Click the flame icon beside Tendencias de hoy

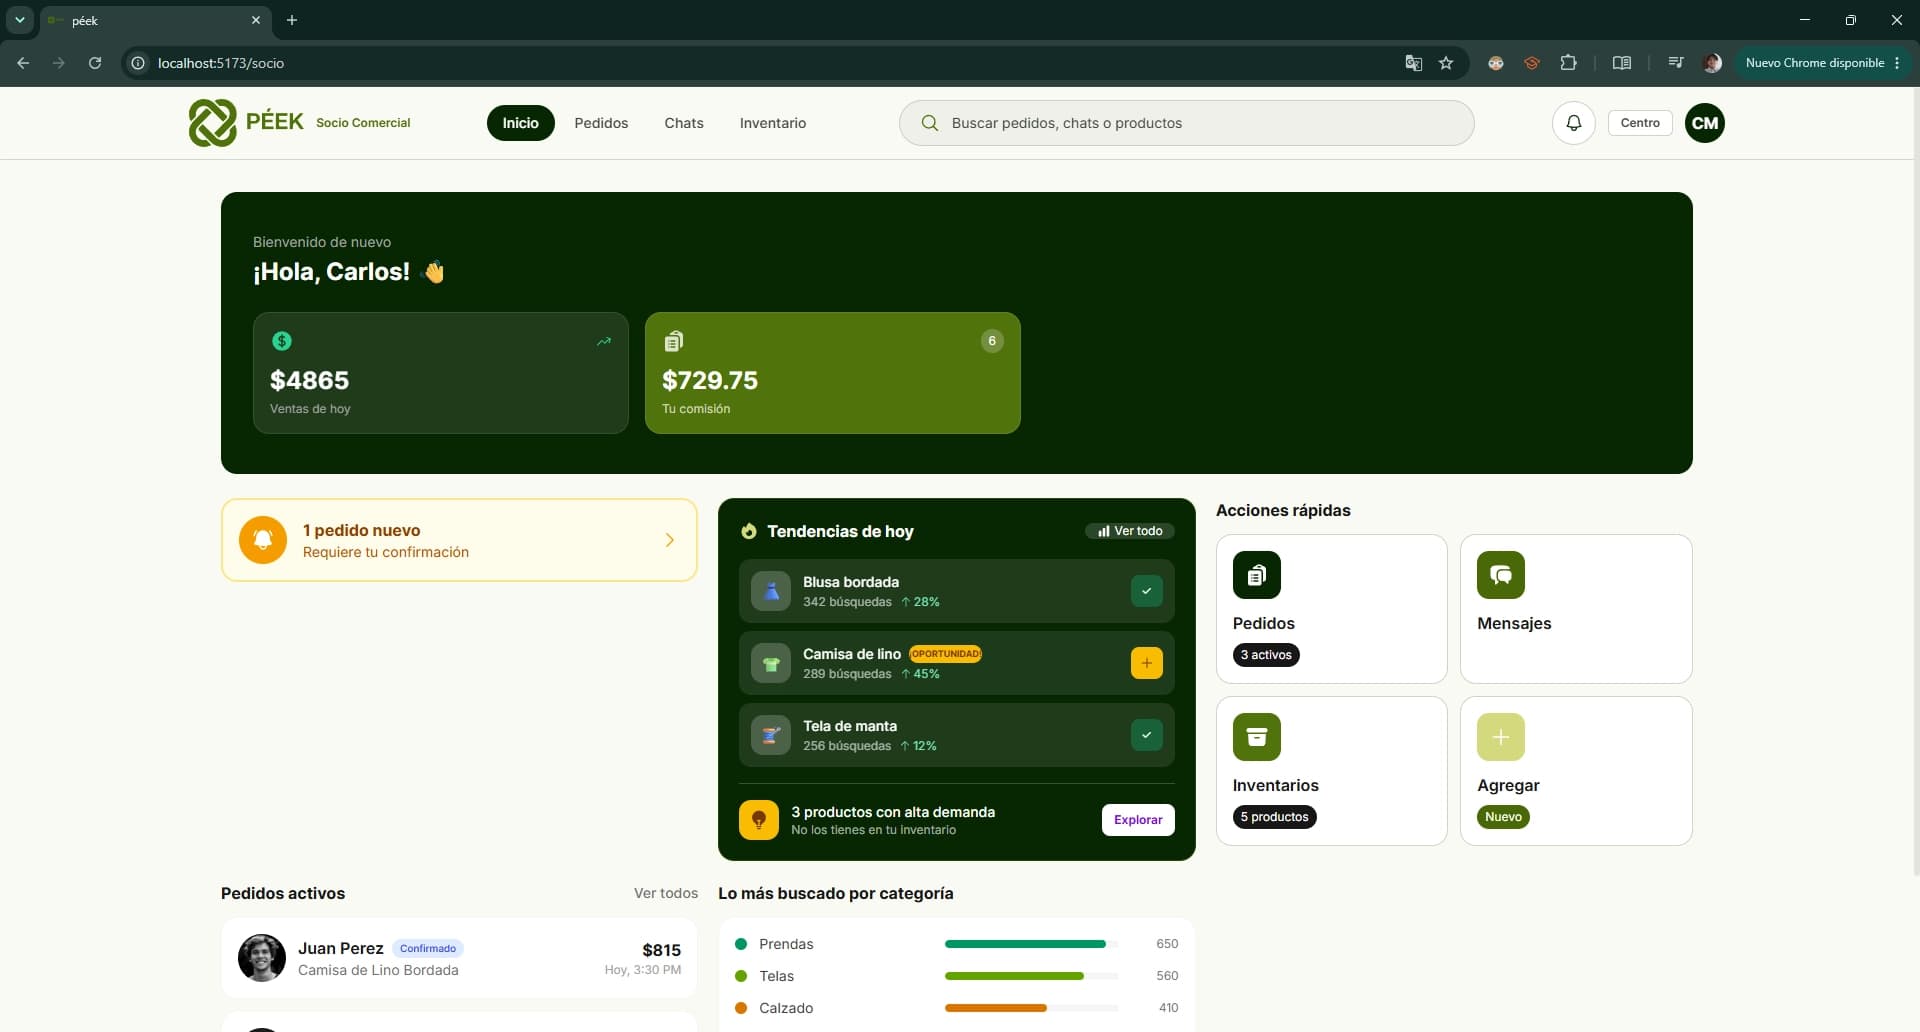(748, 531)
